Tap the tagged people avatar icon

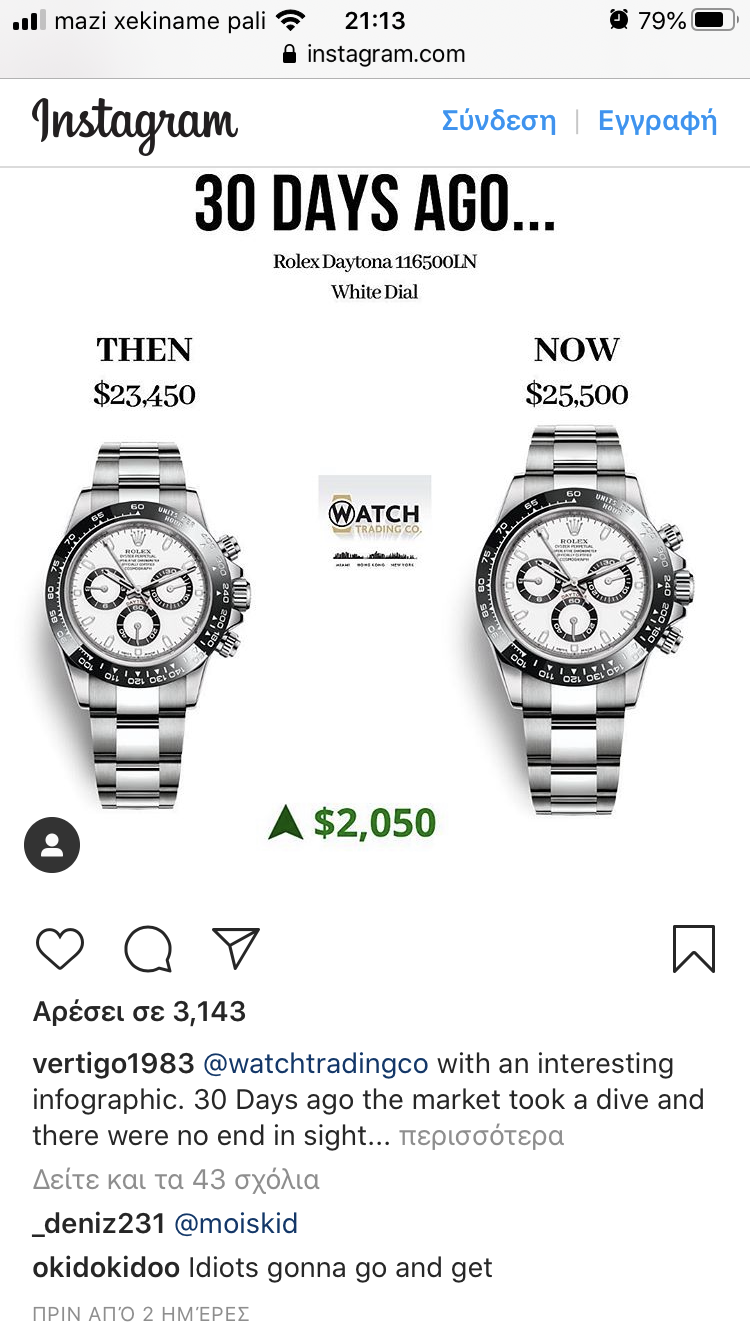pyautogui.click(x=52, y=845)
